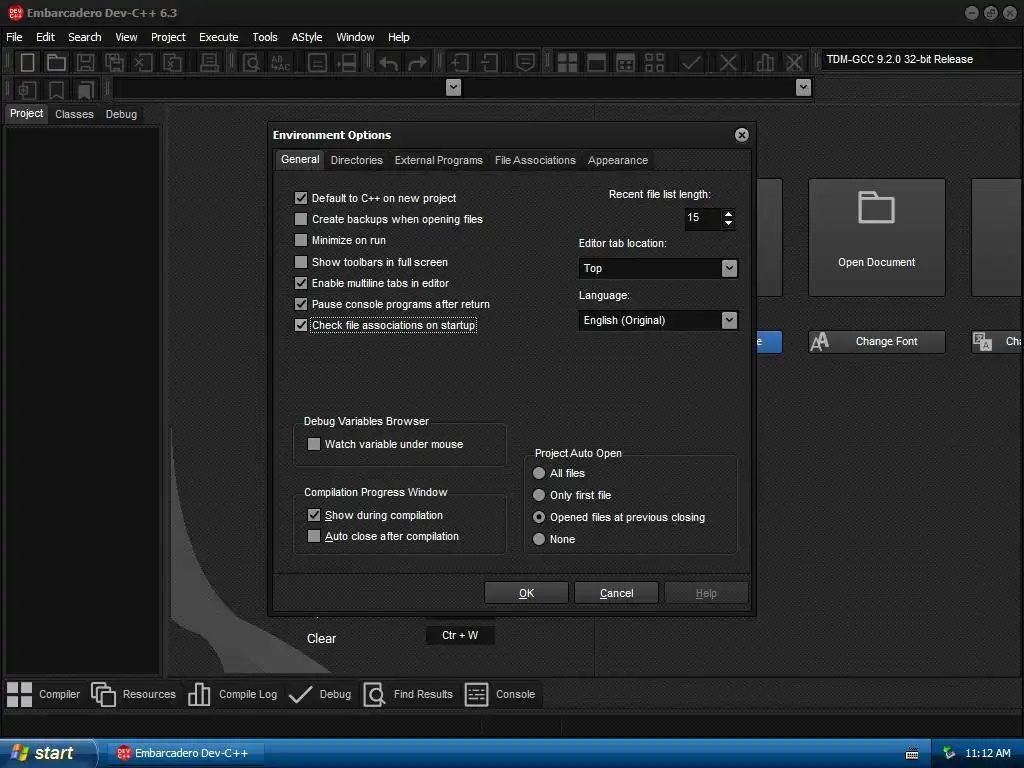This screenshot has width=1024, height=768.
Task: Uncheck Default to C++ on new project
Action: click(x=300, y=198)
